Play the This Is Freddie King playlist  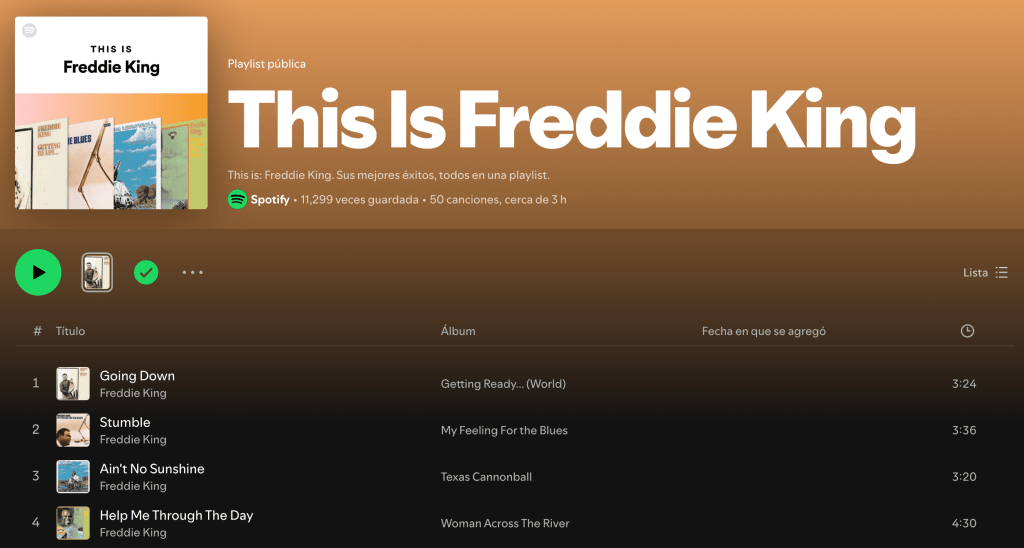(x=38, y=272)
